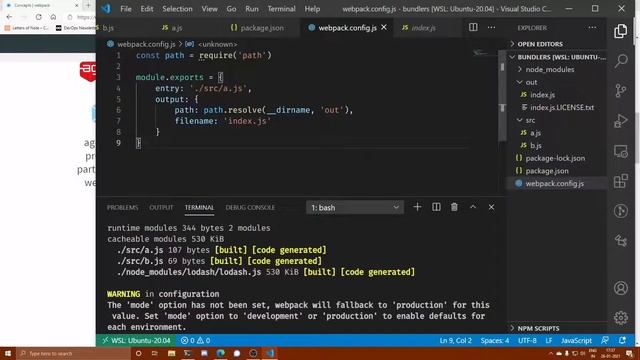Open the Manage gear menu
The height and width of the screenshot is (360, 640).
tap(620, 318)
